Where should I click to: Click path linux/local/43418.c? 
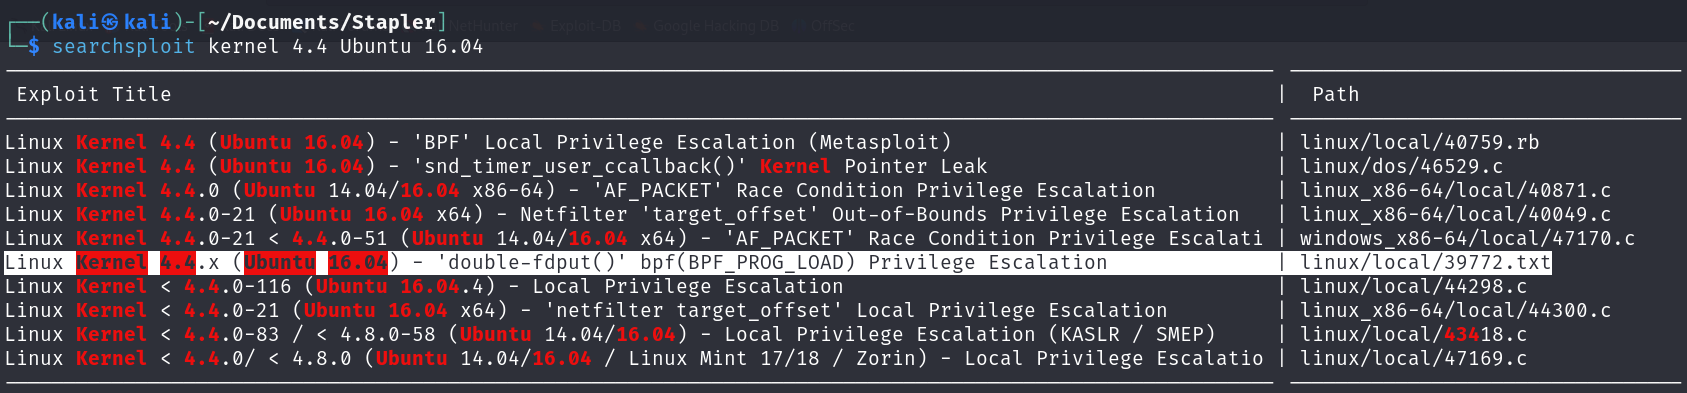point(1414,334)
